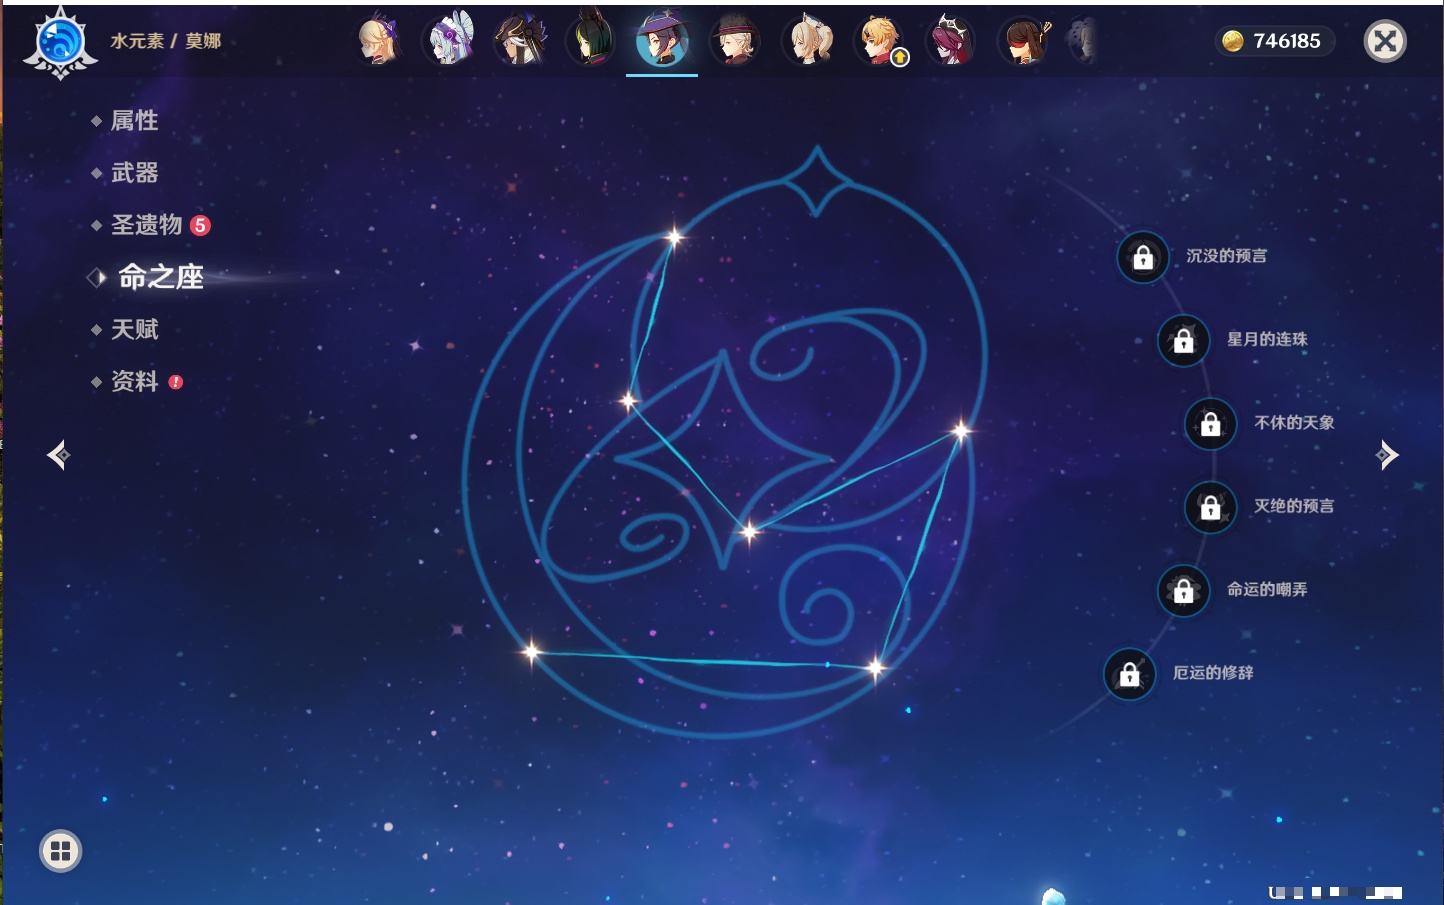The height and width of the screenshot is (905, 1444).
Task: Select Rosaria's avatar with magenta hair
Action: click(x=951, y=41)
